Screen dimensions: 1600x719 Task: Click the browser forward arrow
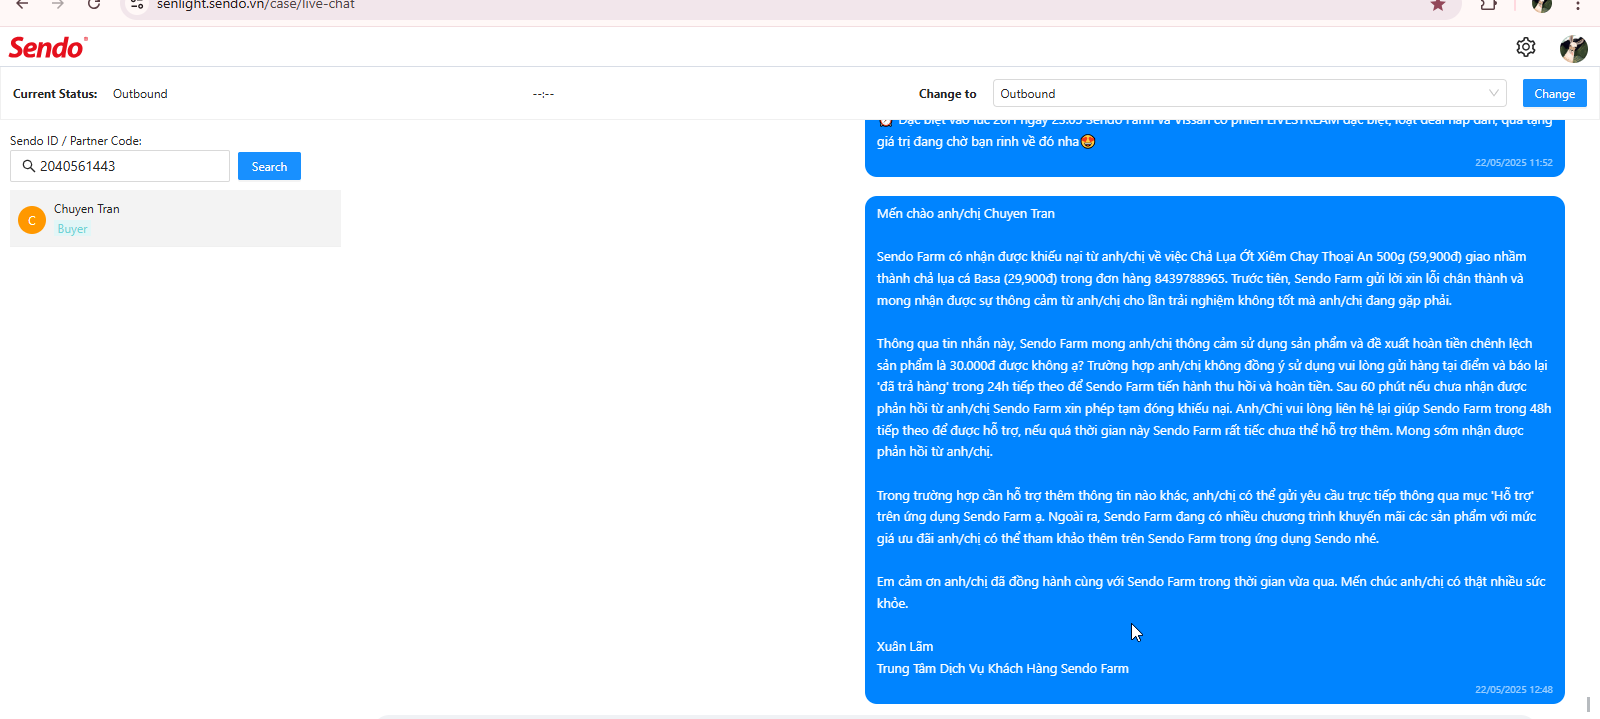click(x=58, y=5)
